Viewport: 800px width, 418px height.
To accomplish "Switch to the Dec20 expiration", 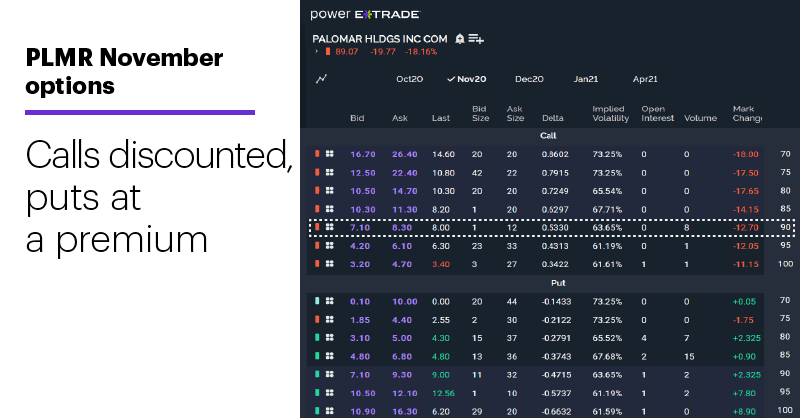I will pos(529,79).
